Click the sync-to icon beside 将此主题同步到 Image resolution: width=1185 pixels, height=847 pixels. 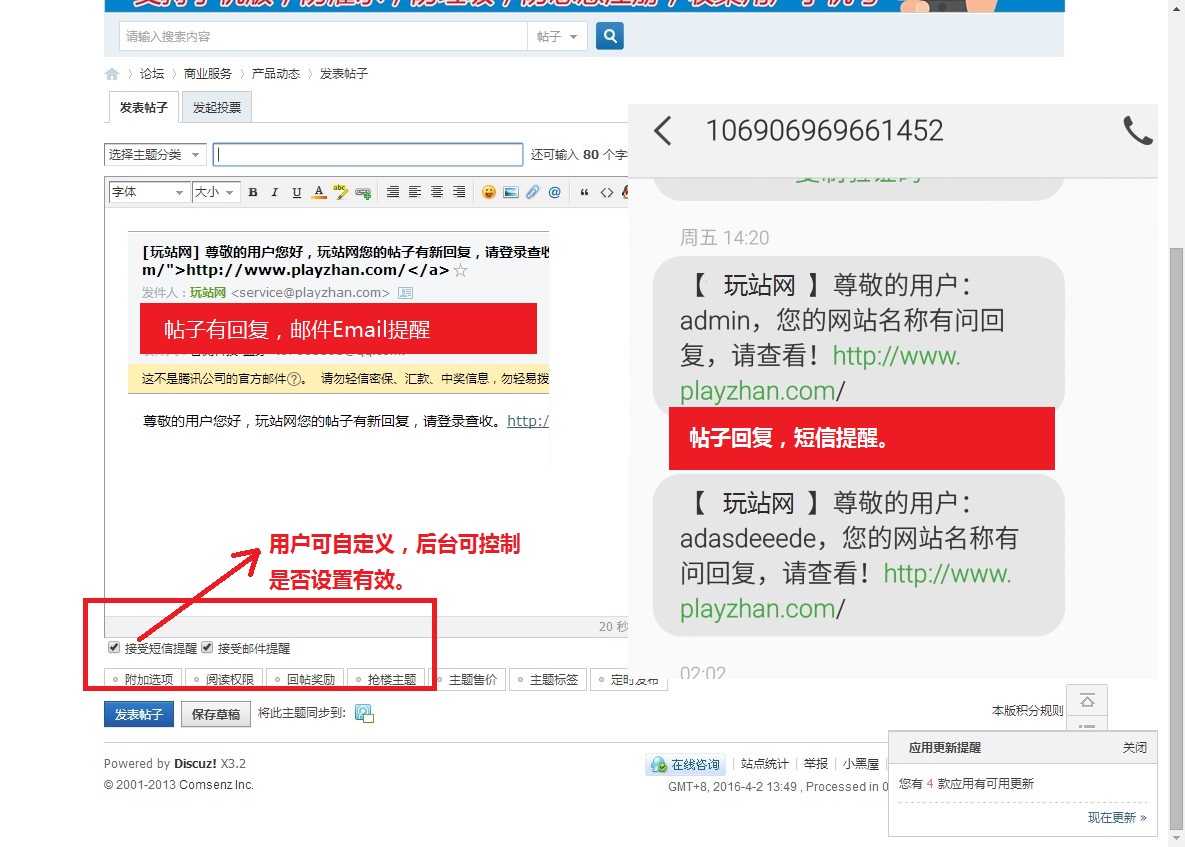(364, 713)
